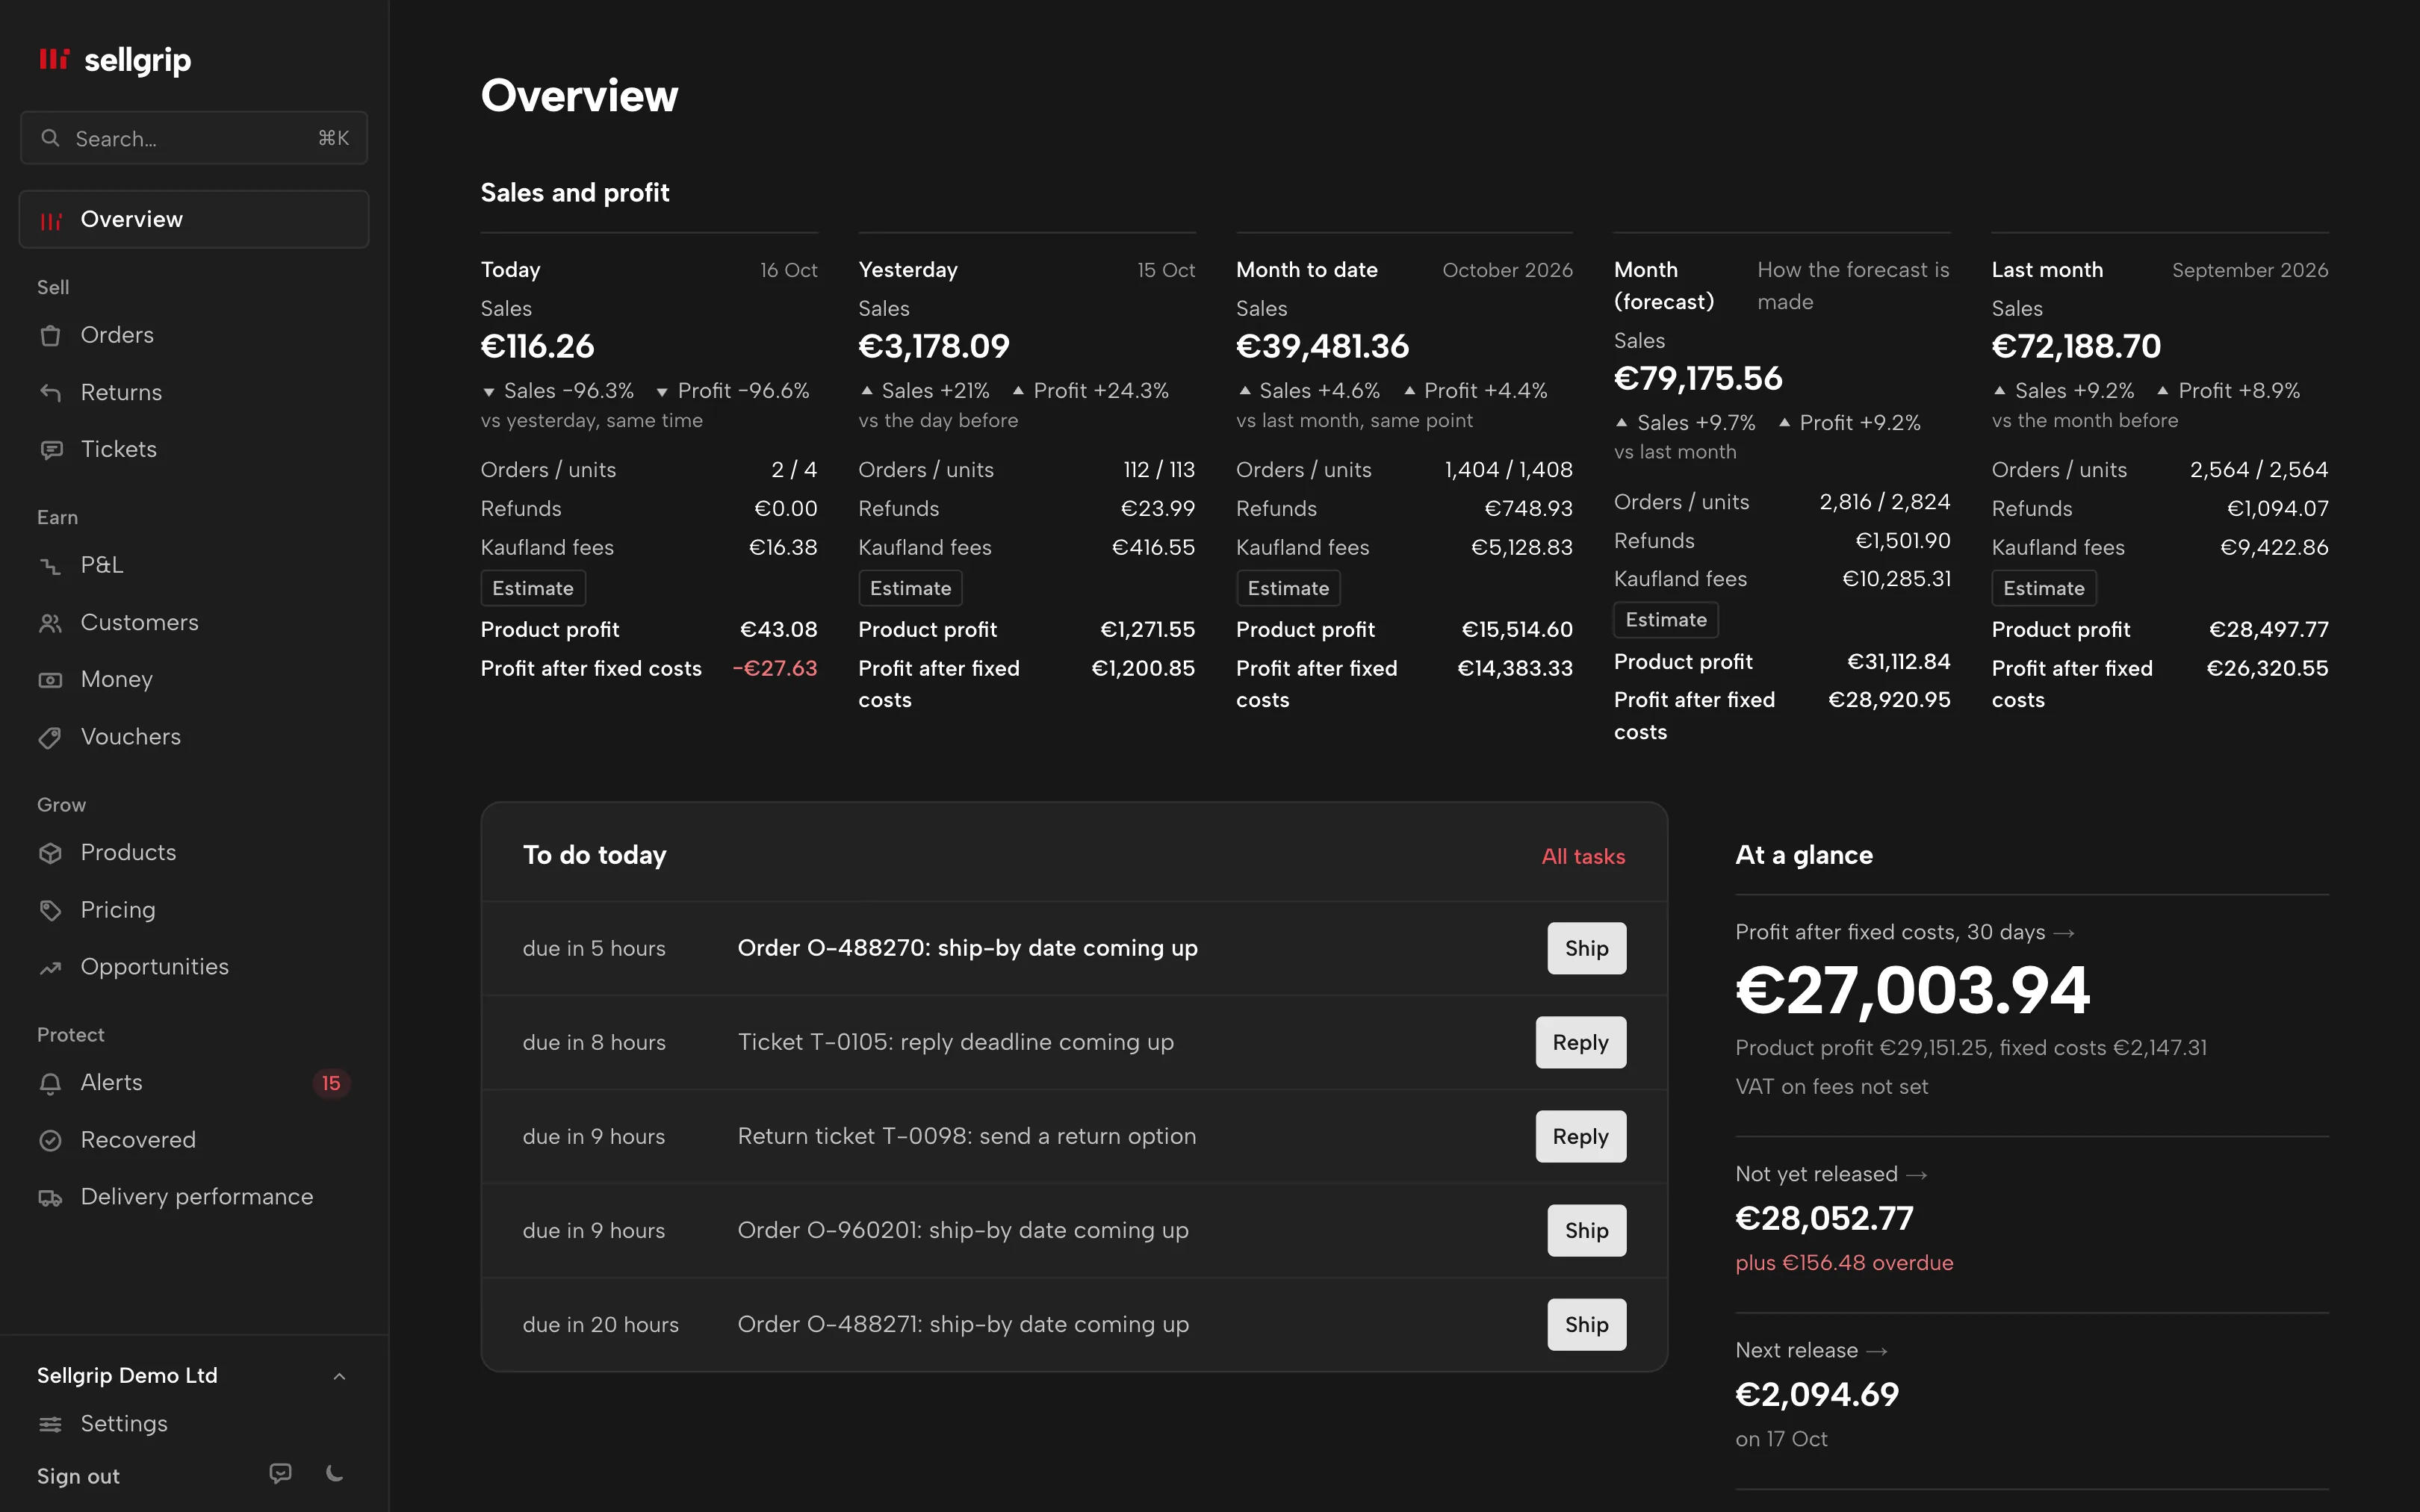Click the VAT on fees not set note
The width and height of the screenshot is (2420, 1512).
1831,1087
